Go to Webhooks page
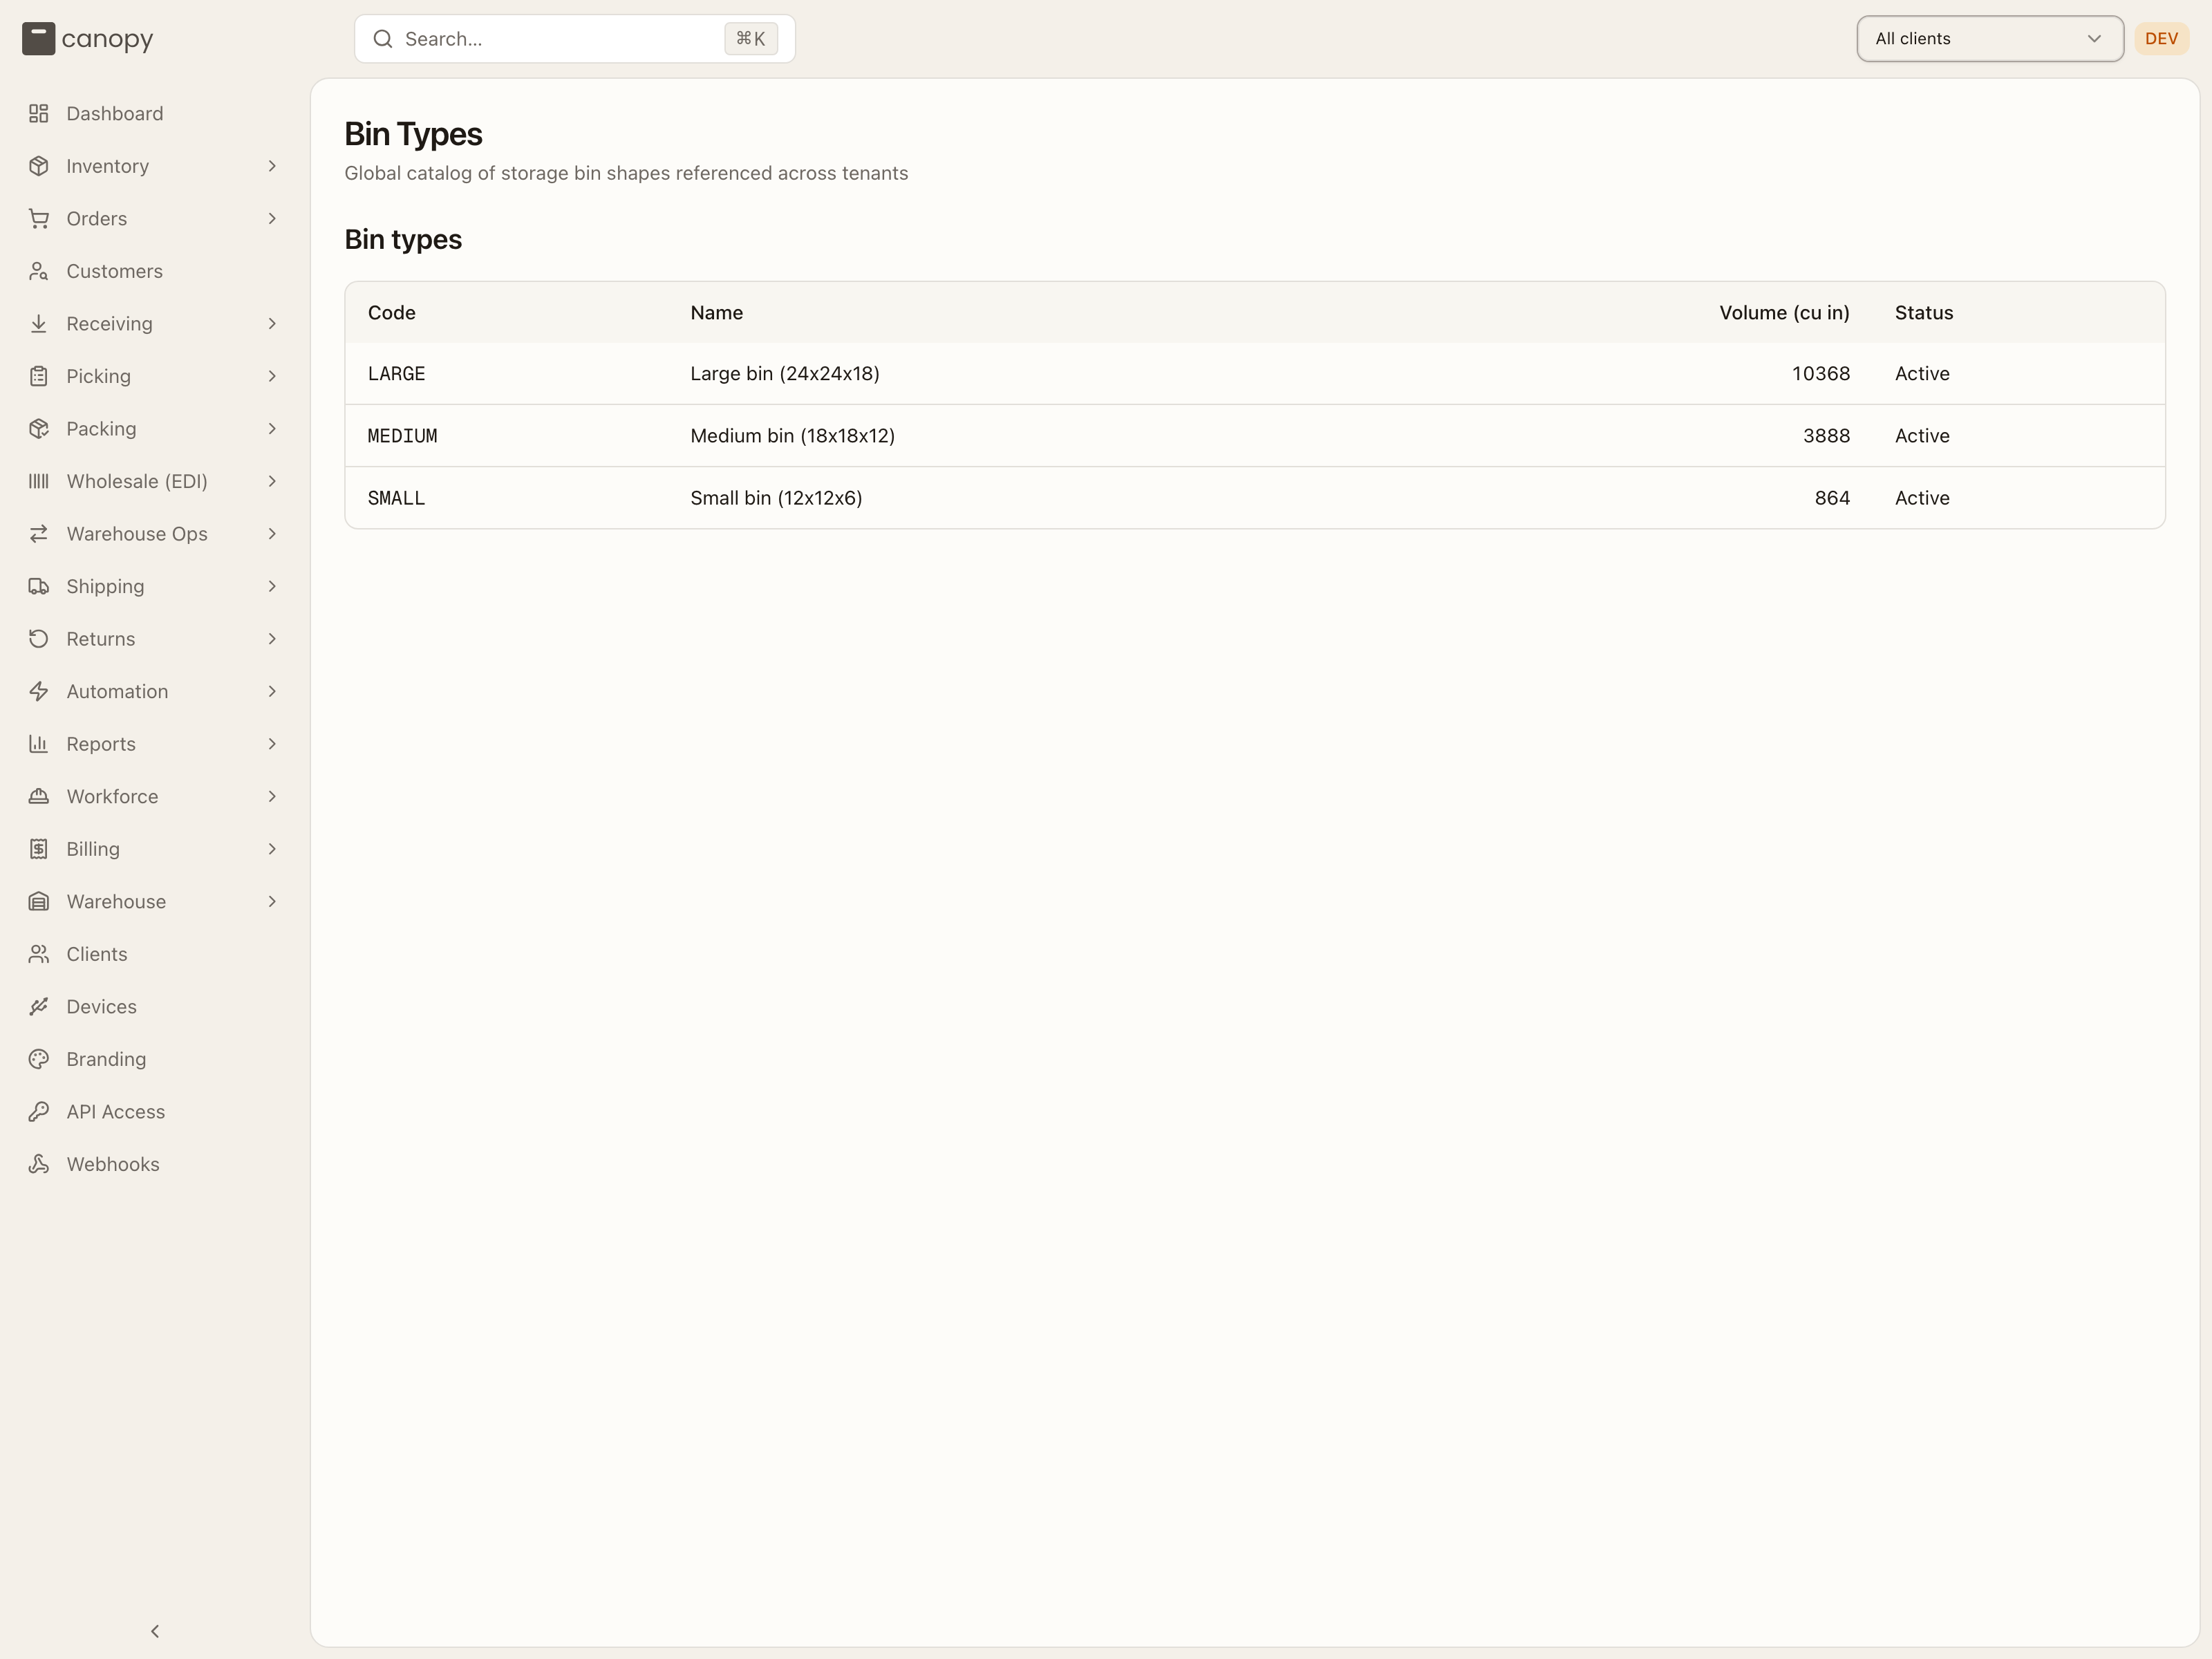2212x1659 pixels. click(155, 1164)
